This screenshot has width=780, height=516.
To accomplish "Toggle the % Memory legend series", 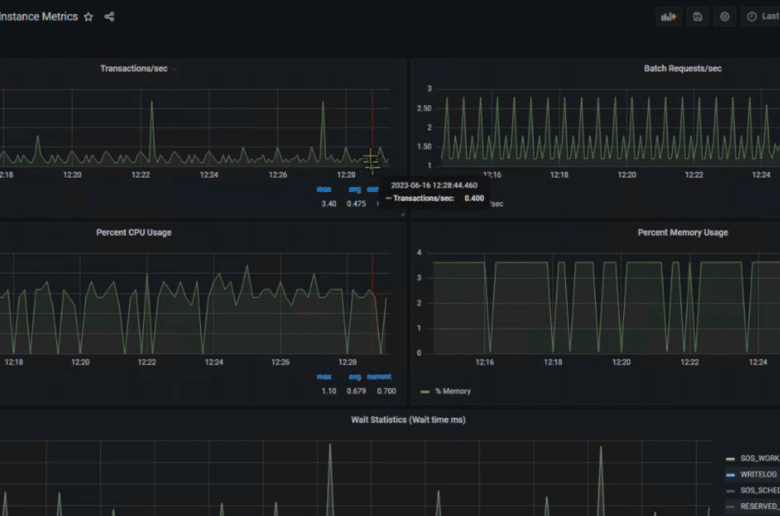I will pos(453,391).
